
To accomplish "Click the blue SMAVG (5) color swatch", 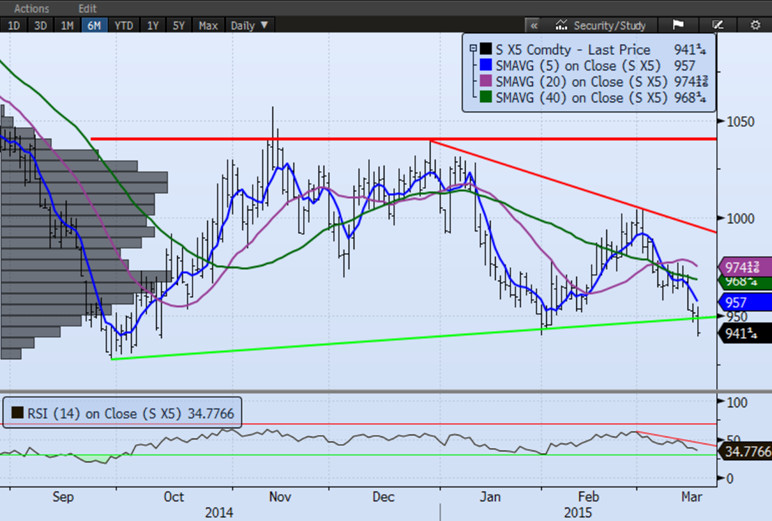I will click(x=485, y=66).
